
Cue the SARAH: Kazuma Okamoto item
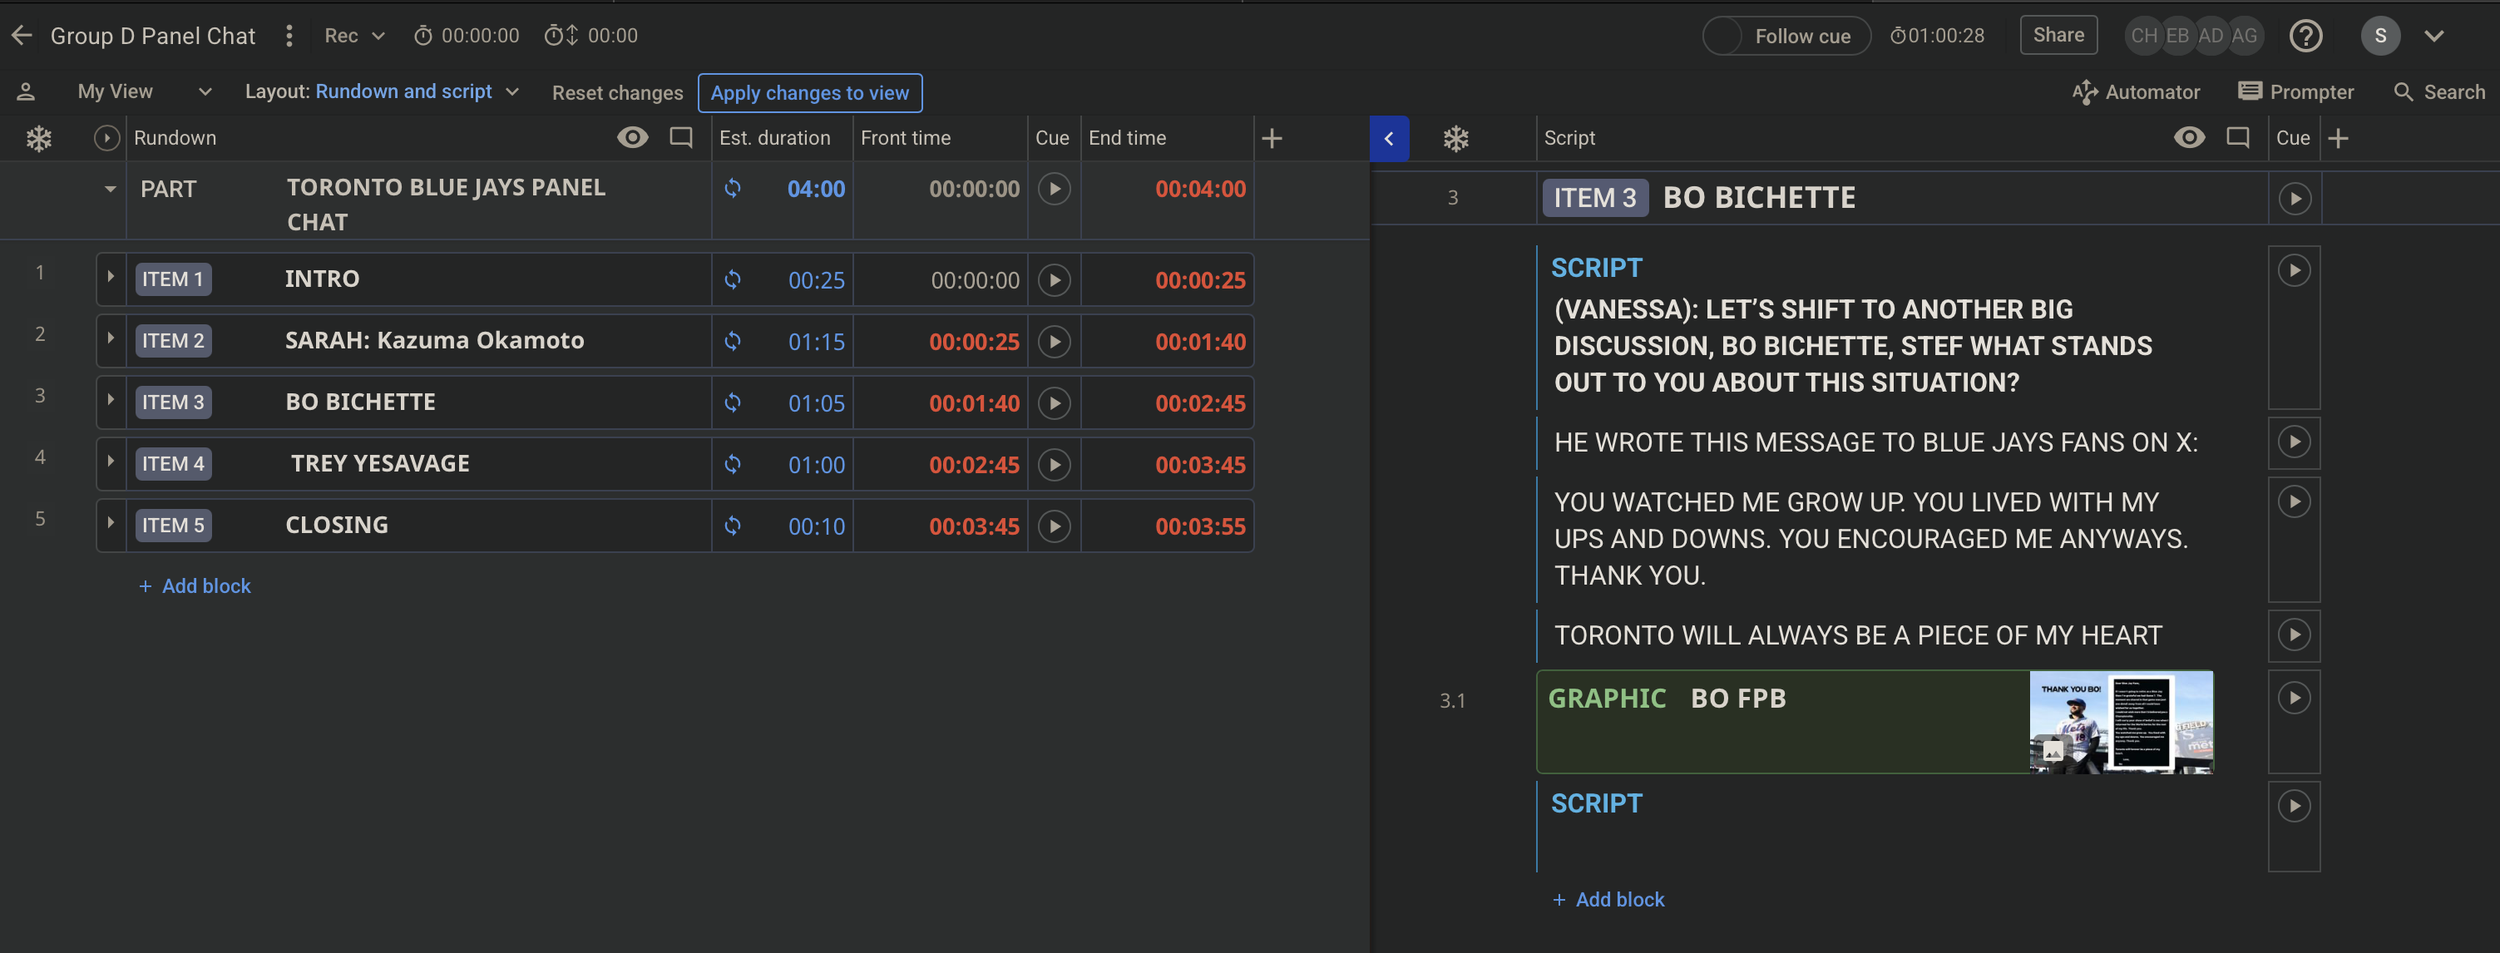(1054, 342)
